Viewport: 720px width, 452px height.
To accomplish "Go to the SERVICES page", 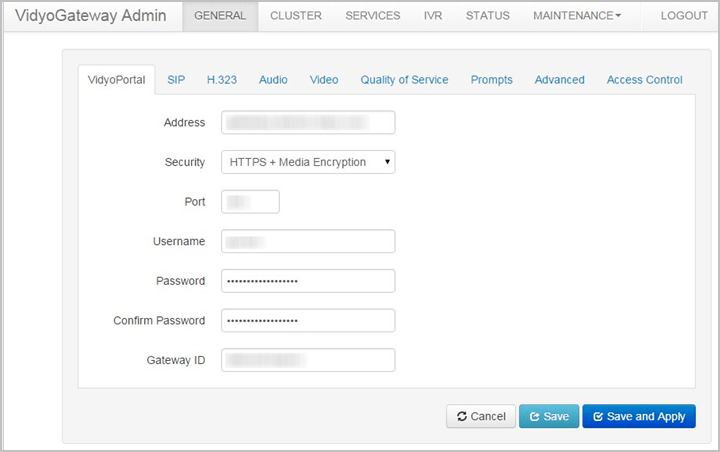I will click(373, 16).
